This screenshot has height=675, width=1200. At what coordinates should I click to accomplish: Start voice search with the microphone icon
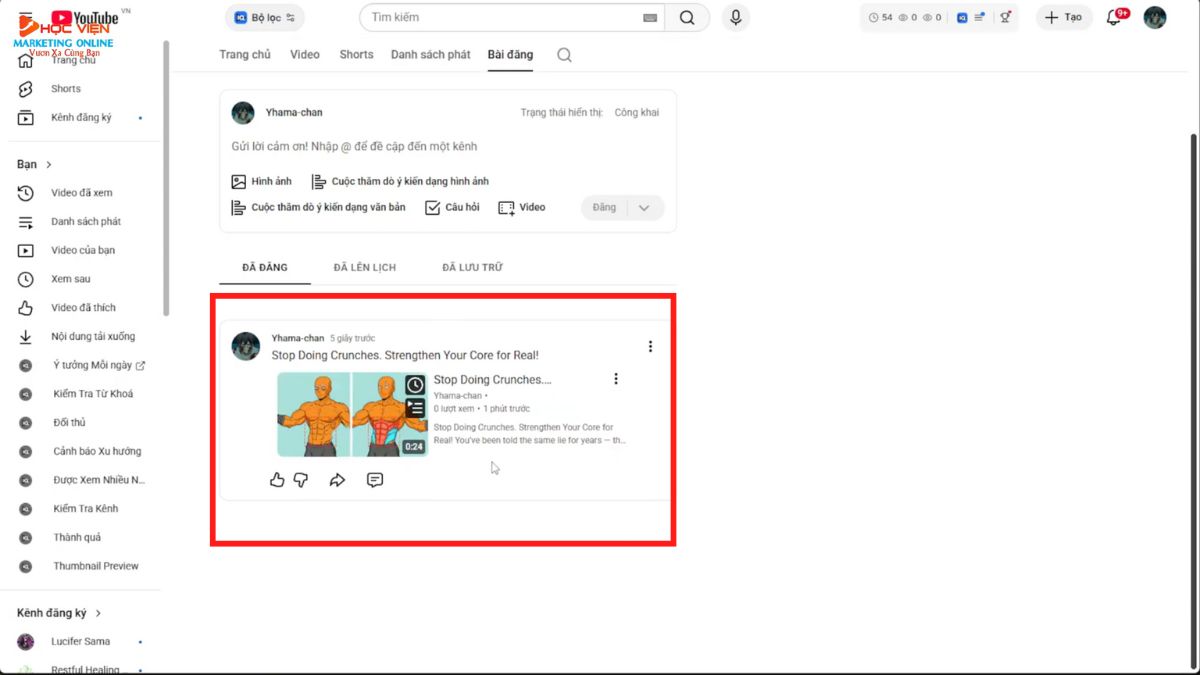(x=735, y=17)
